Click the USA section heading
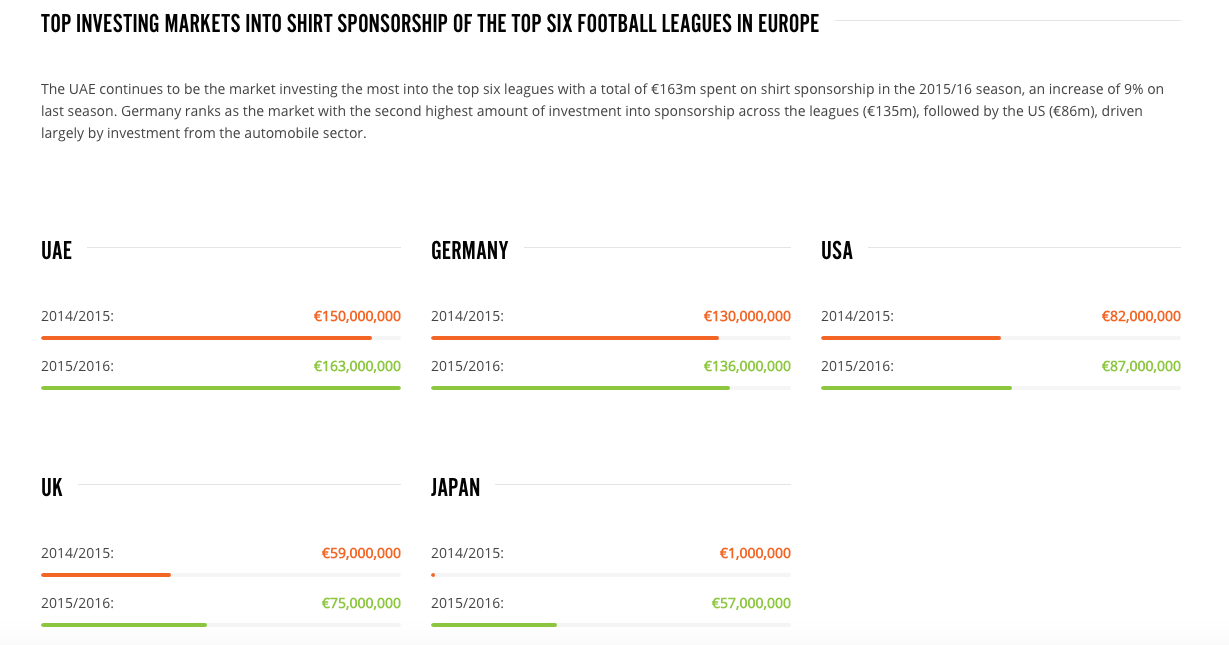The width and height of the screenshot is (1229, 645). click(837, 250)
